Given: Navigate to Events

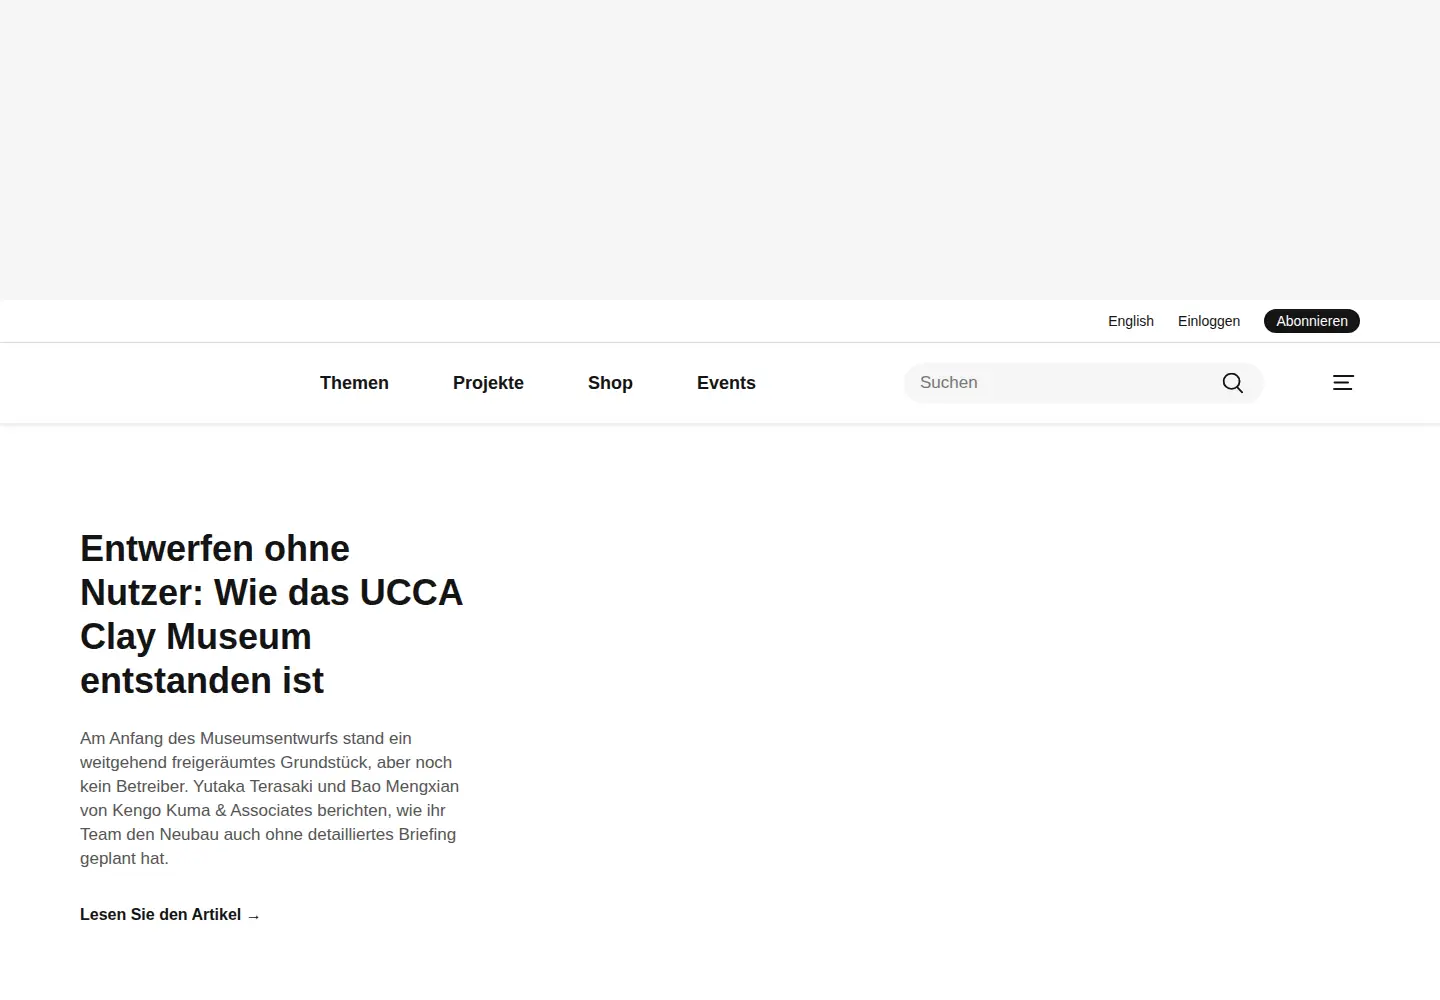Looking at the screenshot, I should click(x=726, y=383).
